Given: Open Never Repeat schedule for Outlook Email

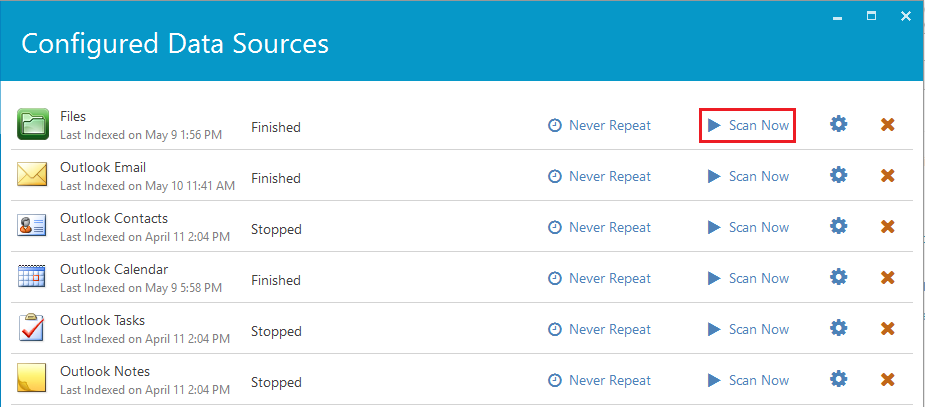Looking at the screenshot, I should (x=599, y=176).
